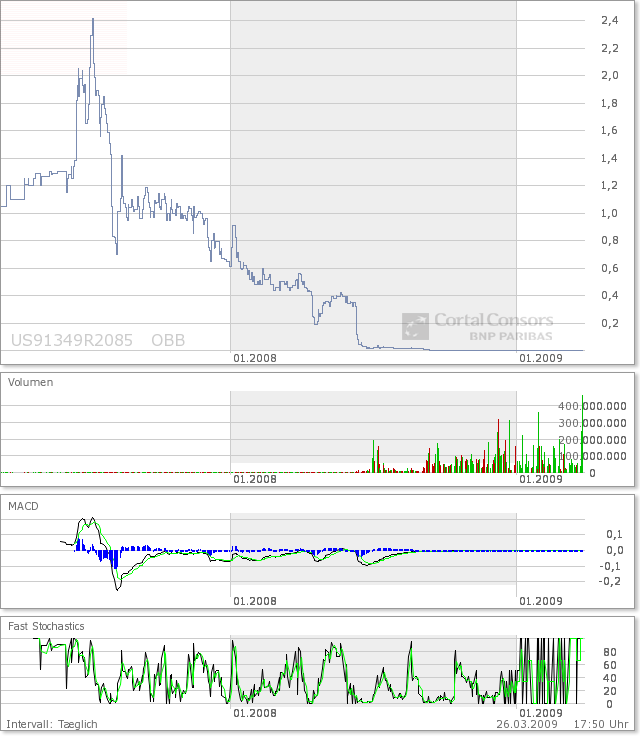Click the OBB exchange label
Viewport: 640px width, 736px height.
167,340
